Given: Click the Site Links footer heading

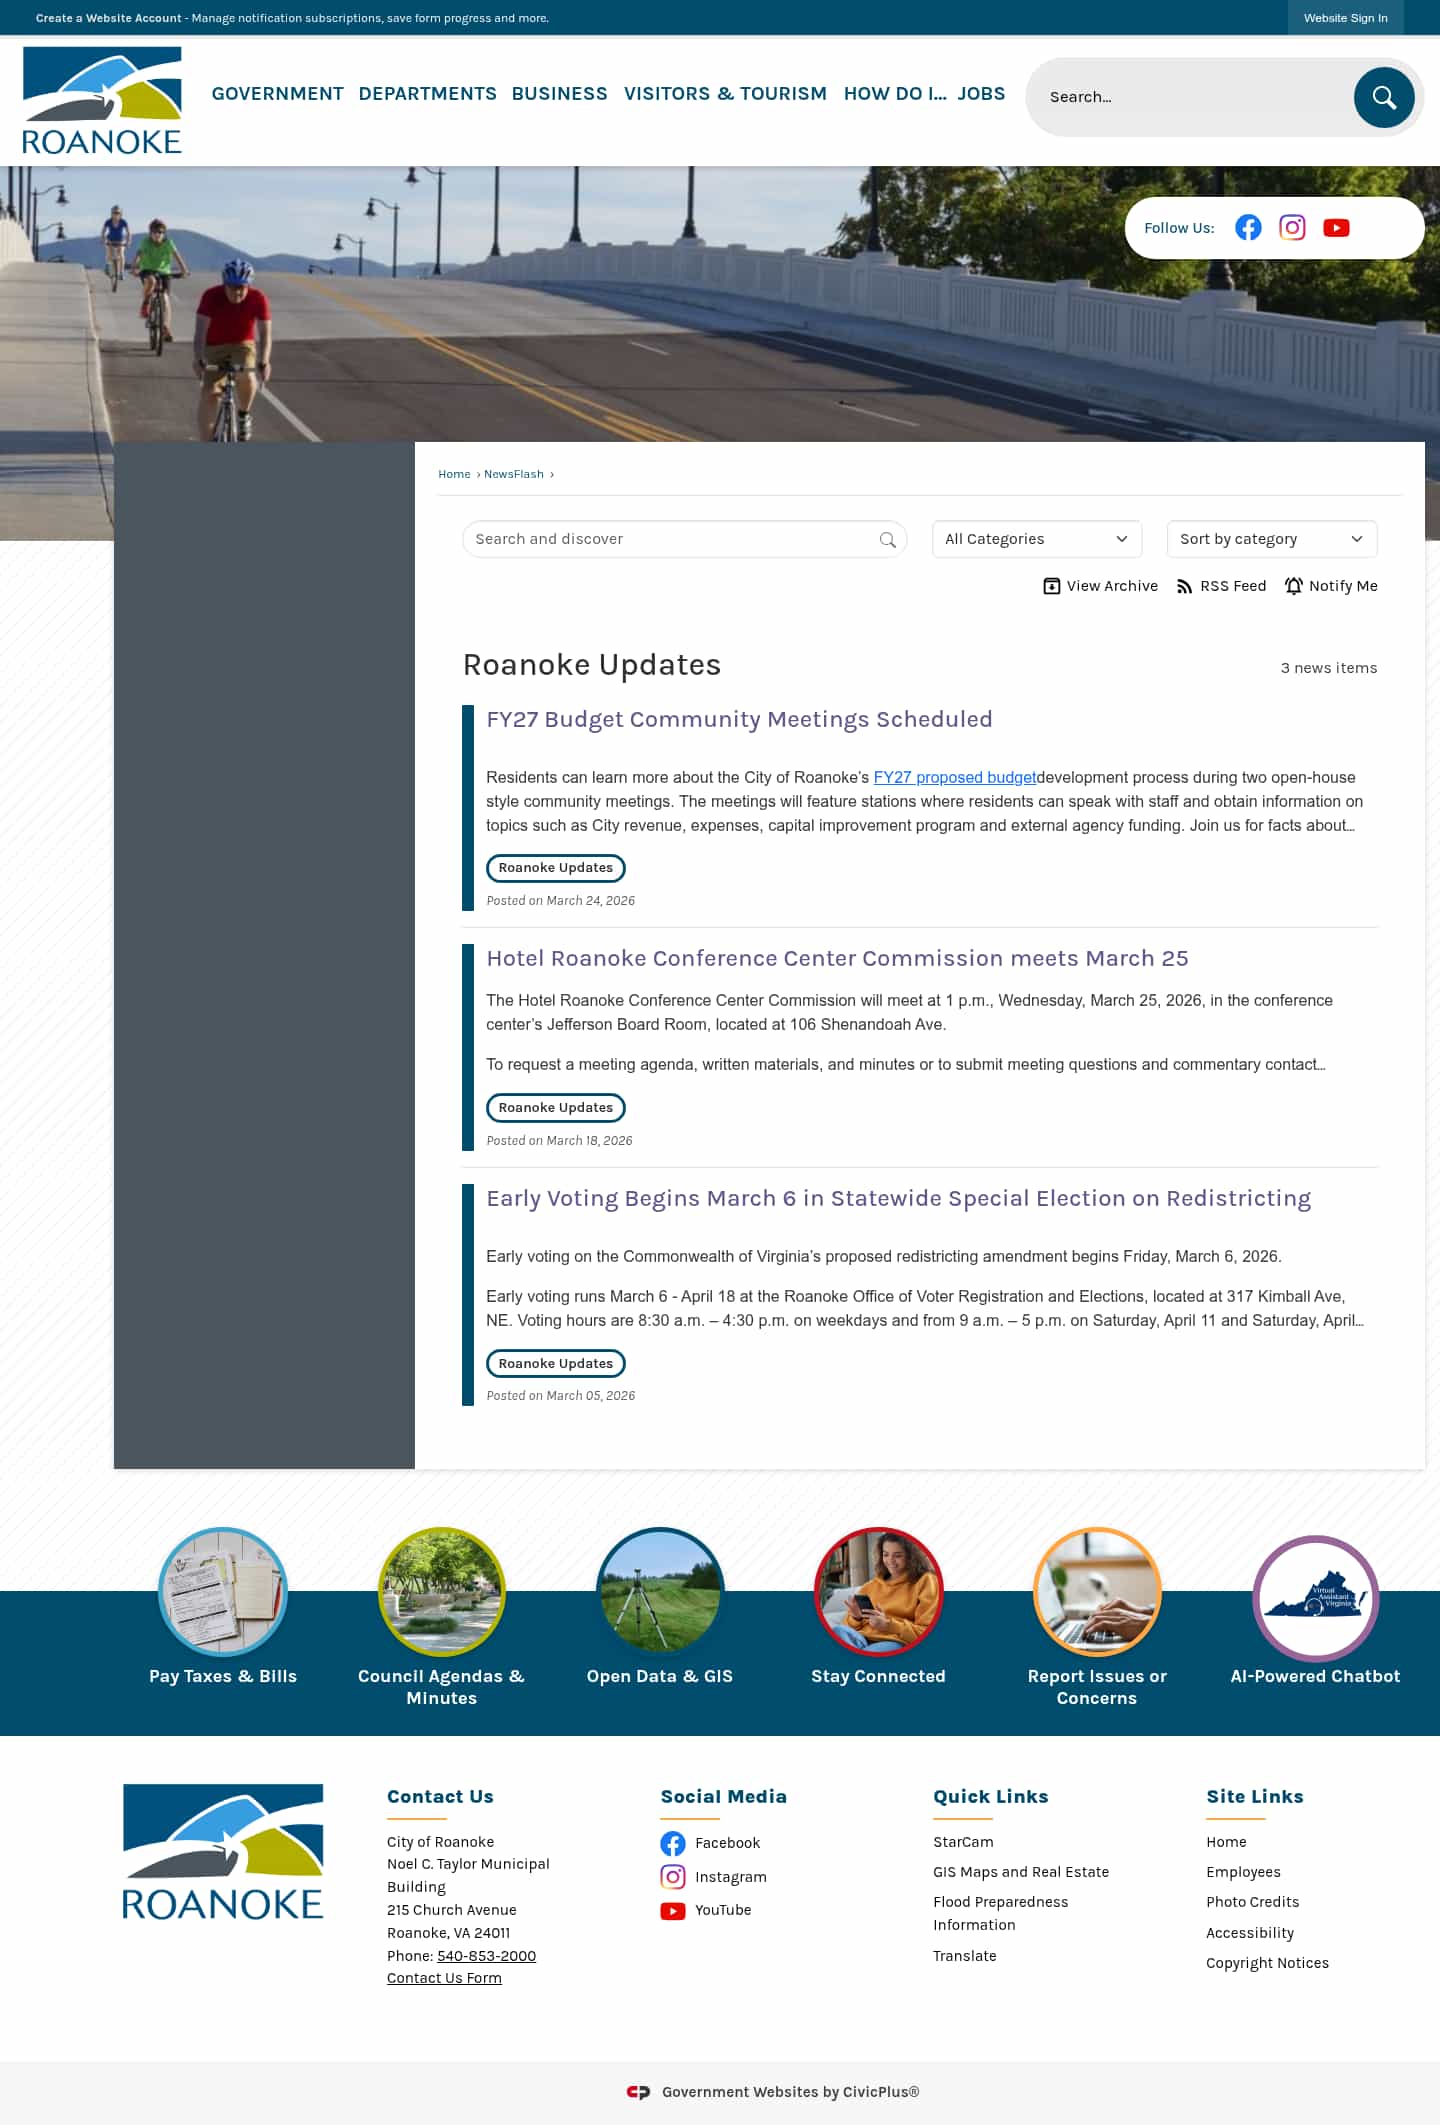Looking at the screenshot, I should [1254, 1796].
